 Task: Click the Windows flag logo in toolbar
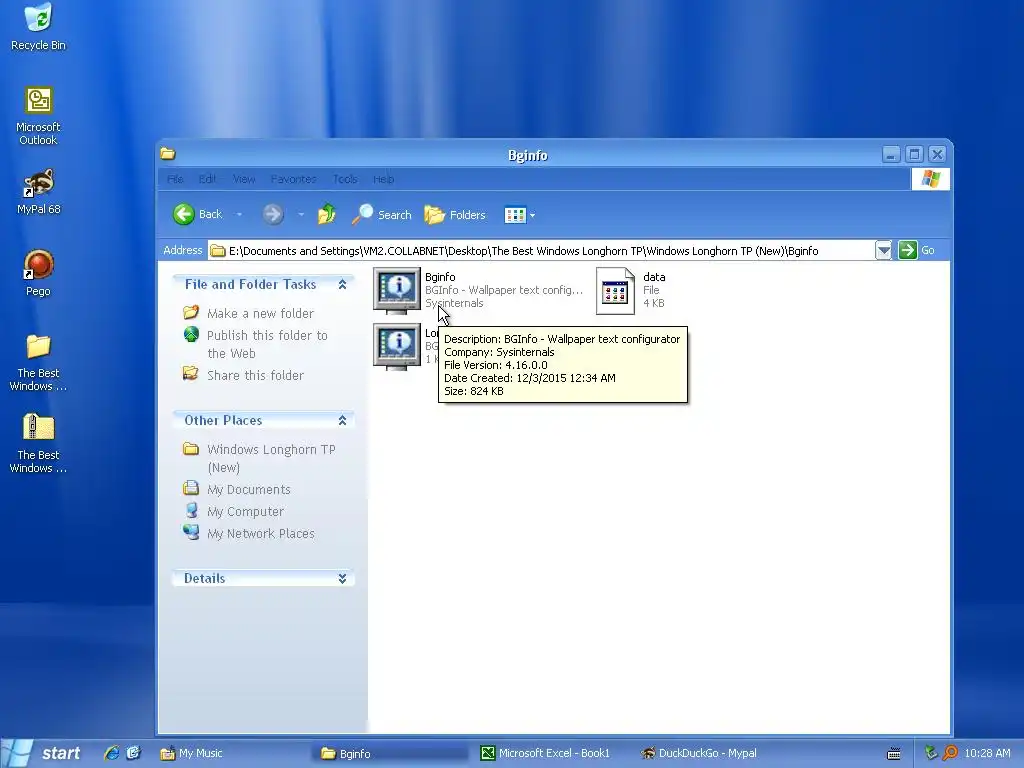931,179
